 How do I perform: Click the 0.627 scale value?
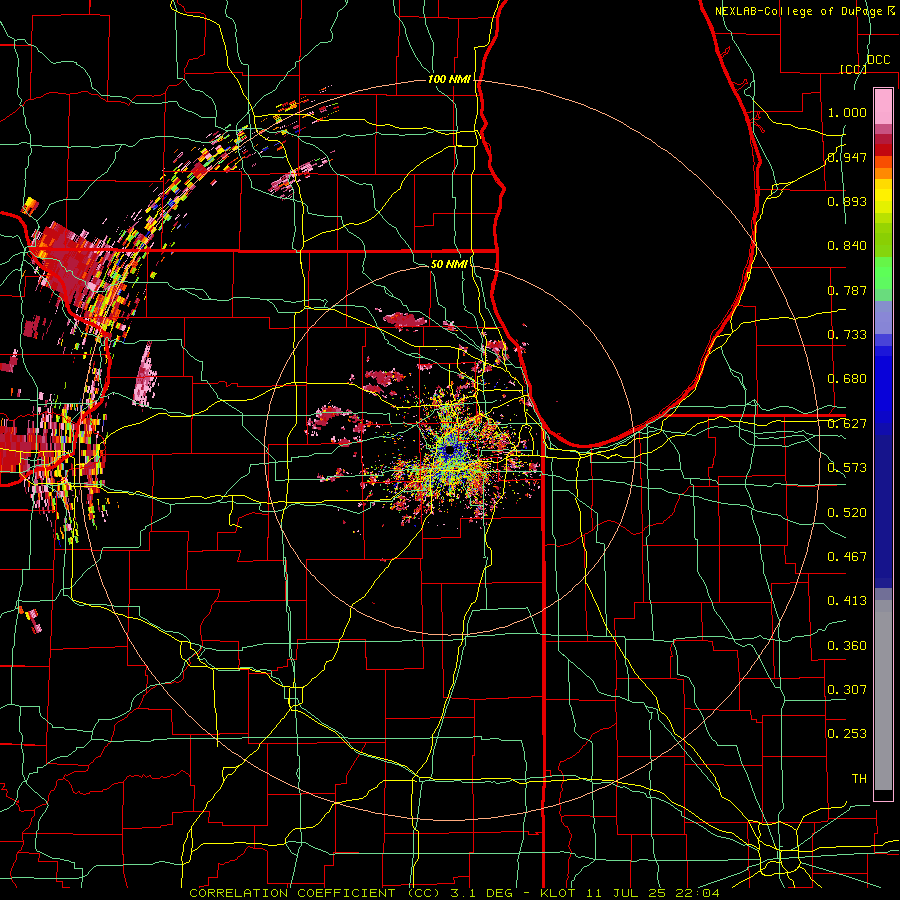coord(847,424)
